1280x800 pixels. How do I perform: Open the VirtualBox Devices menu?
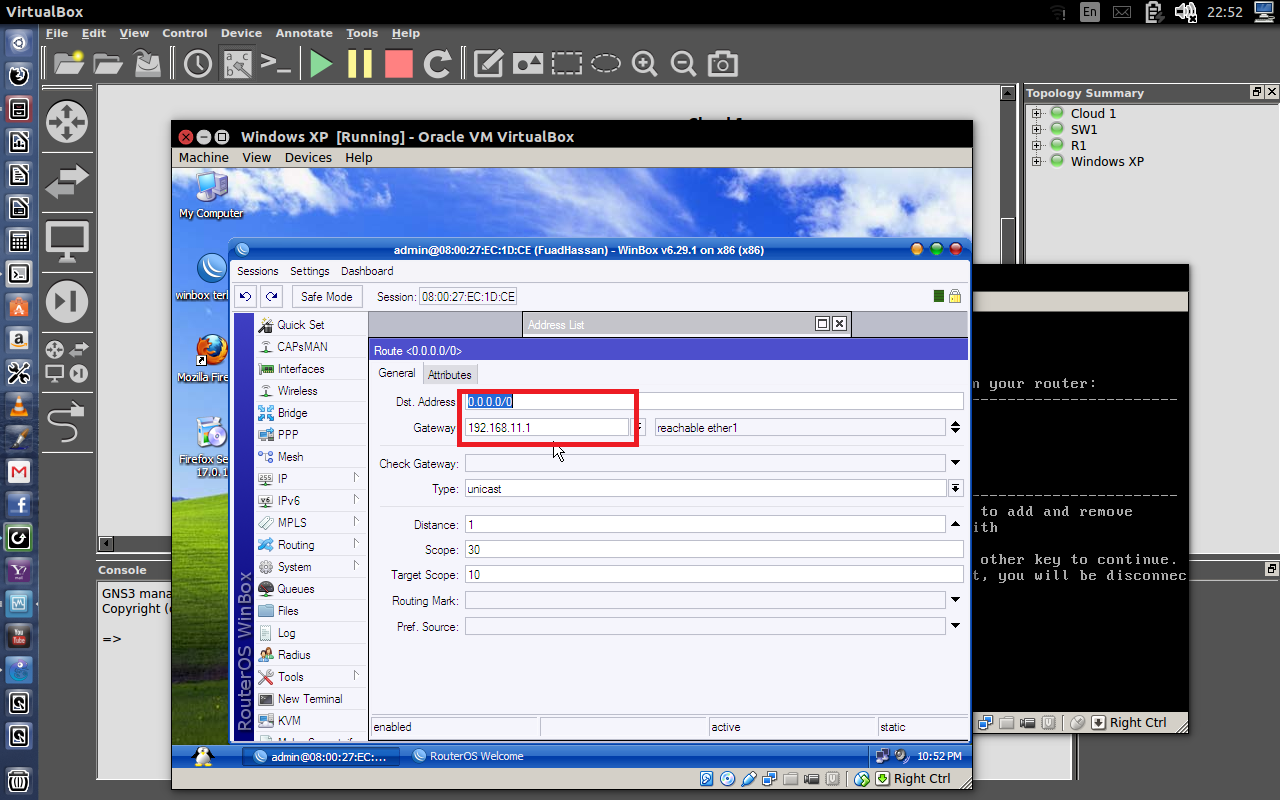(x=308, y=157)
